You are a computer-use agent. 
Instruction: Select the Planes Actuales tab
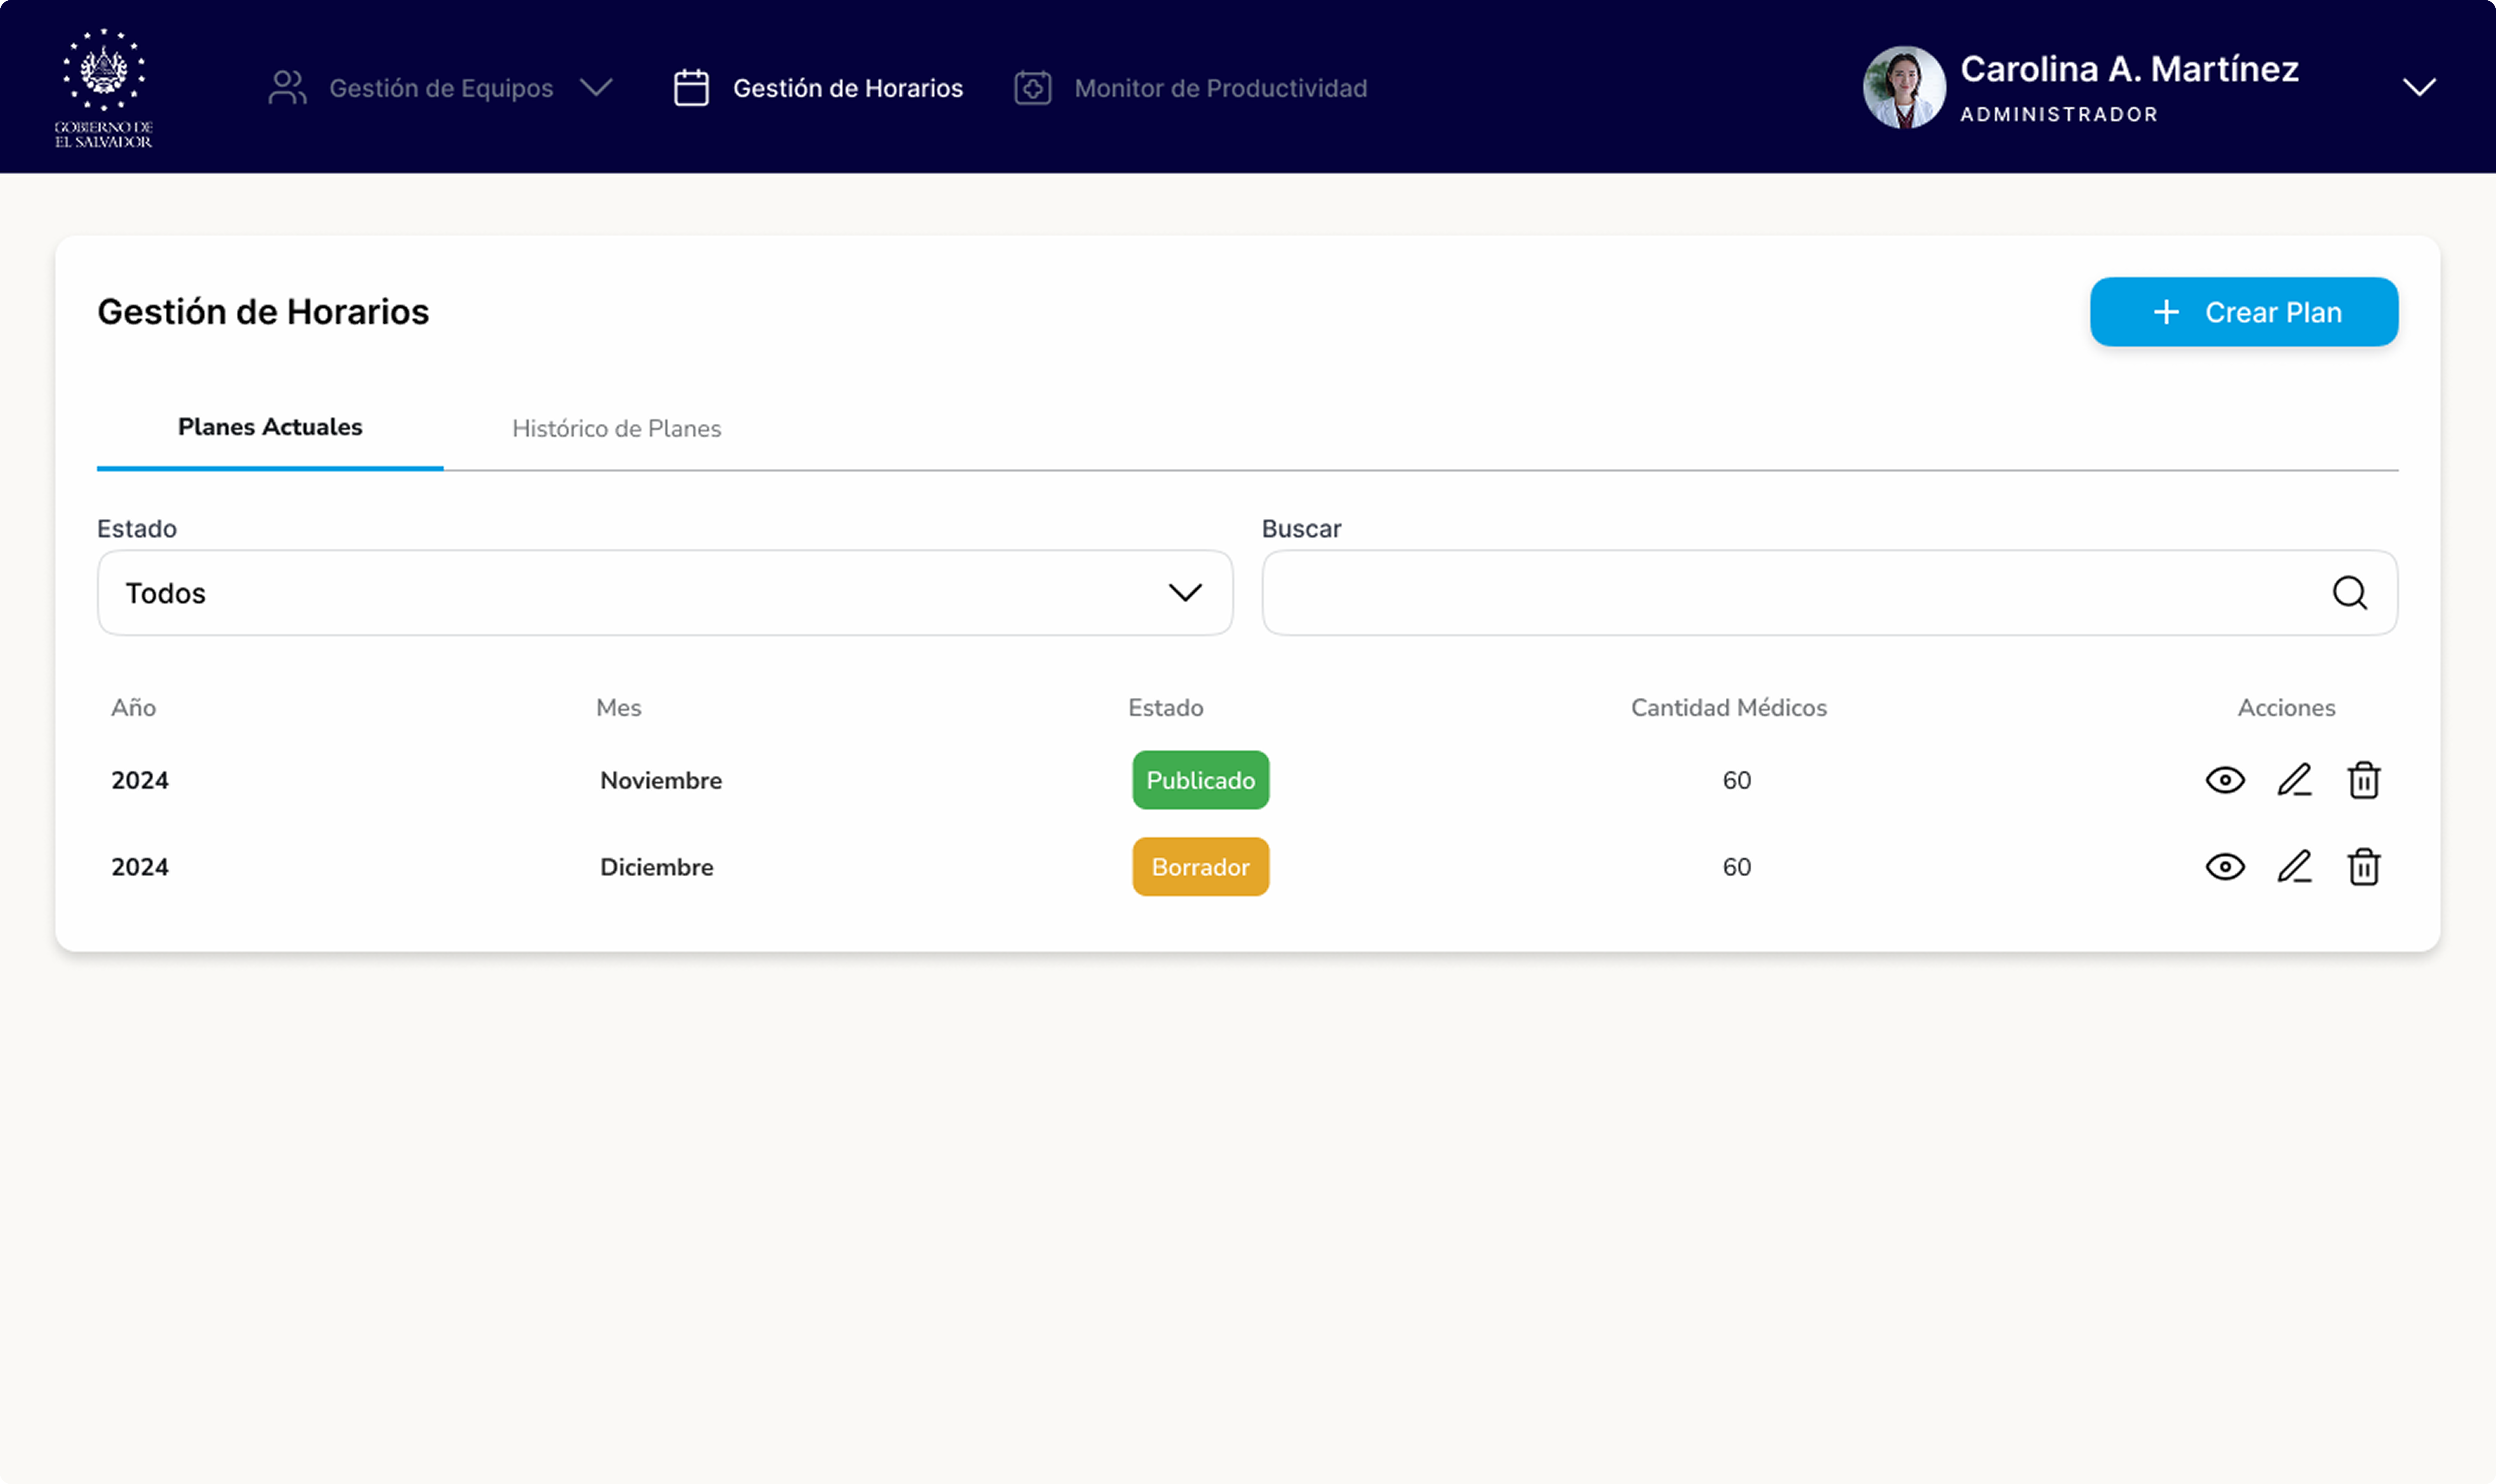[270, 427]
